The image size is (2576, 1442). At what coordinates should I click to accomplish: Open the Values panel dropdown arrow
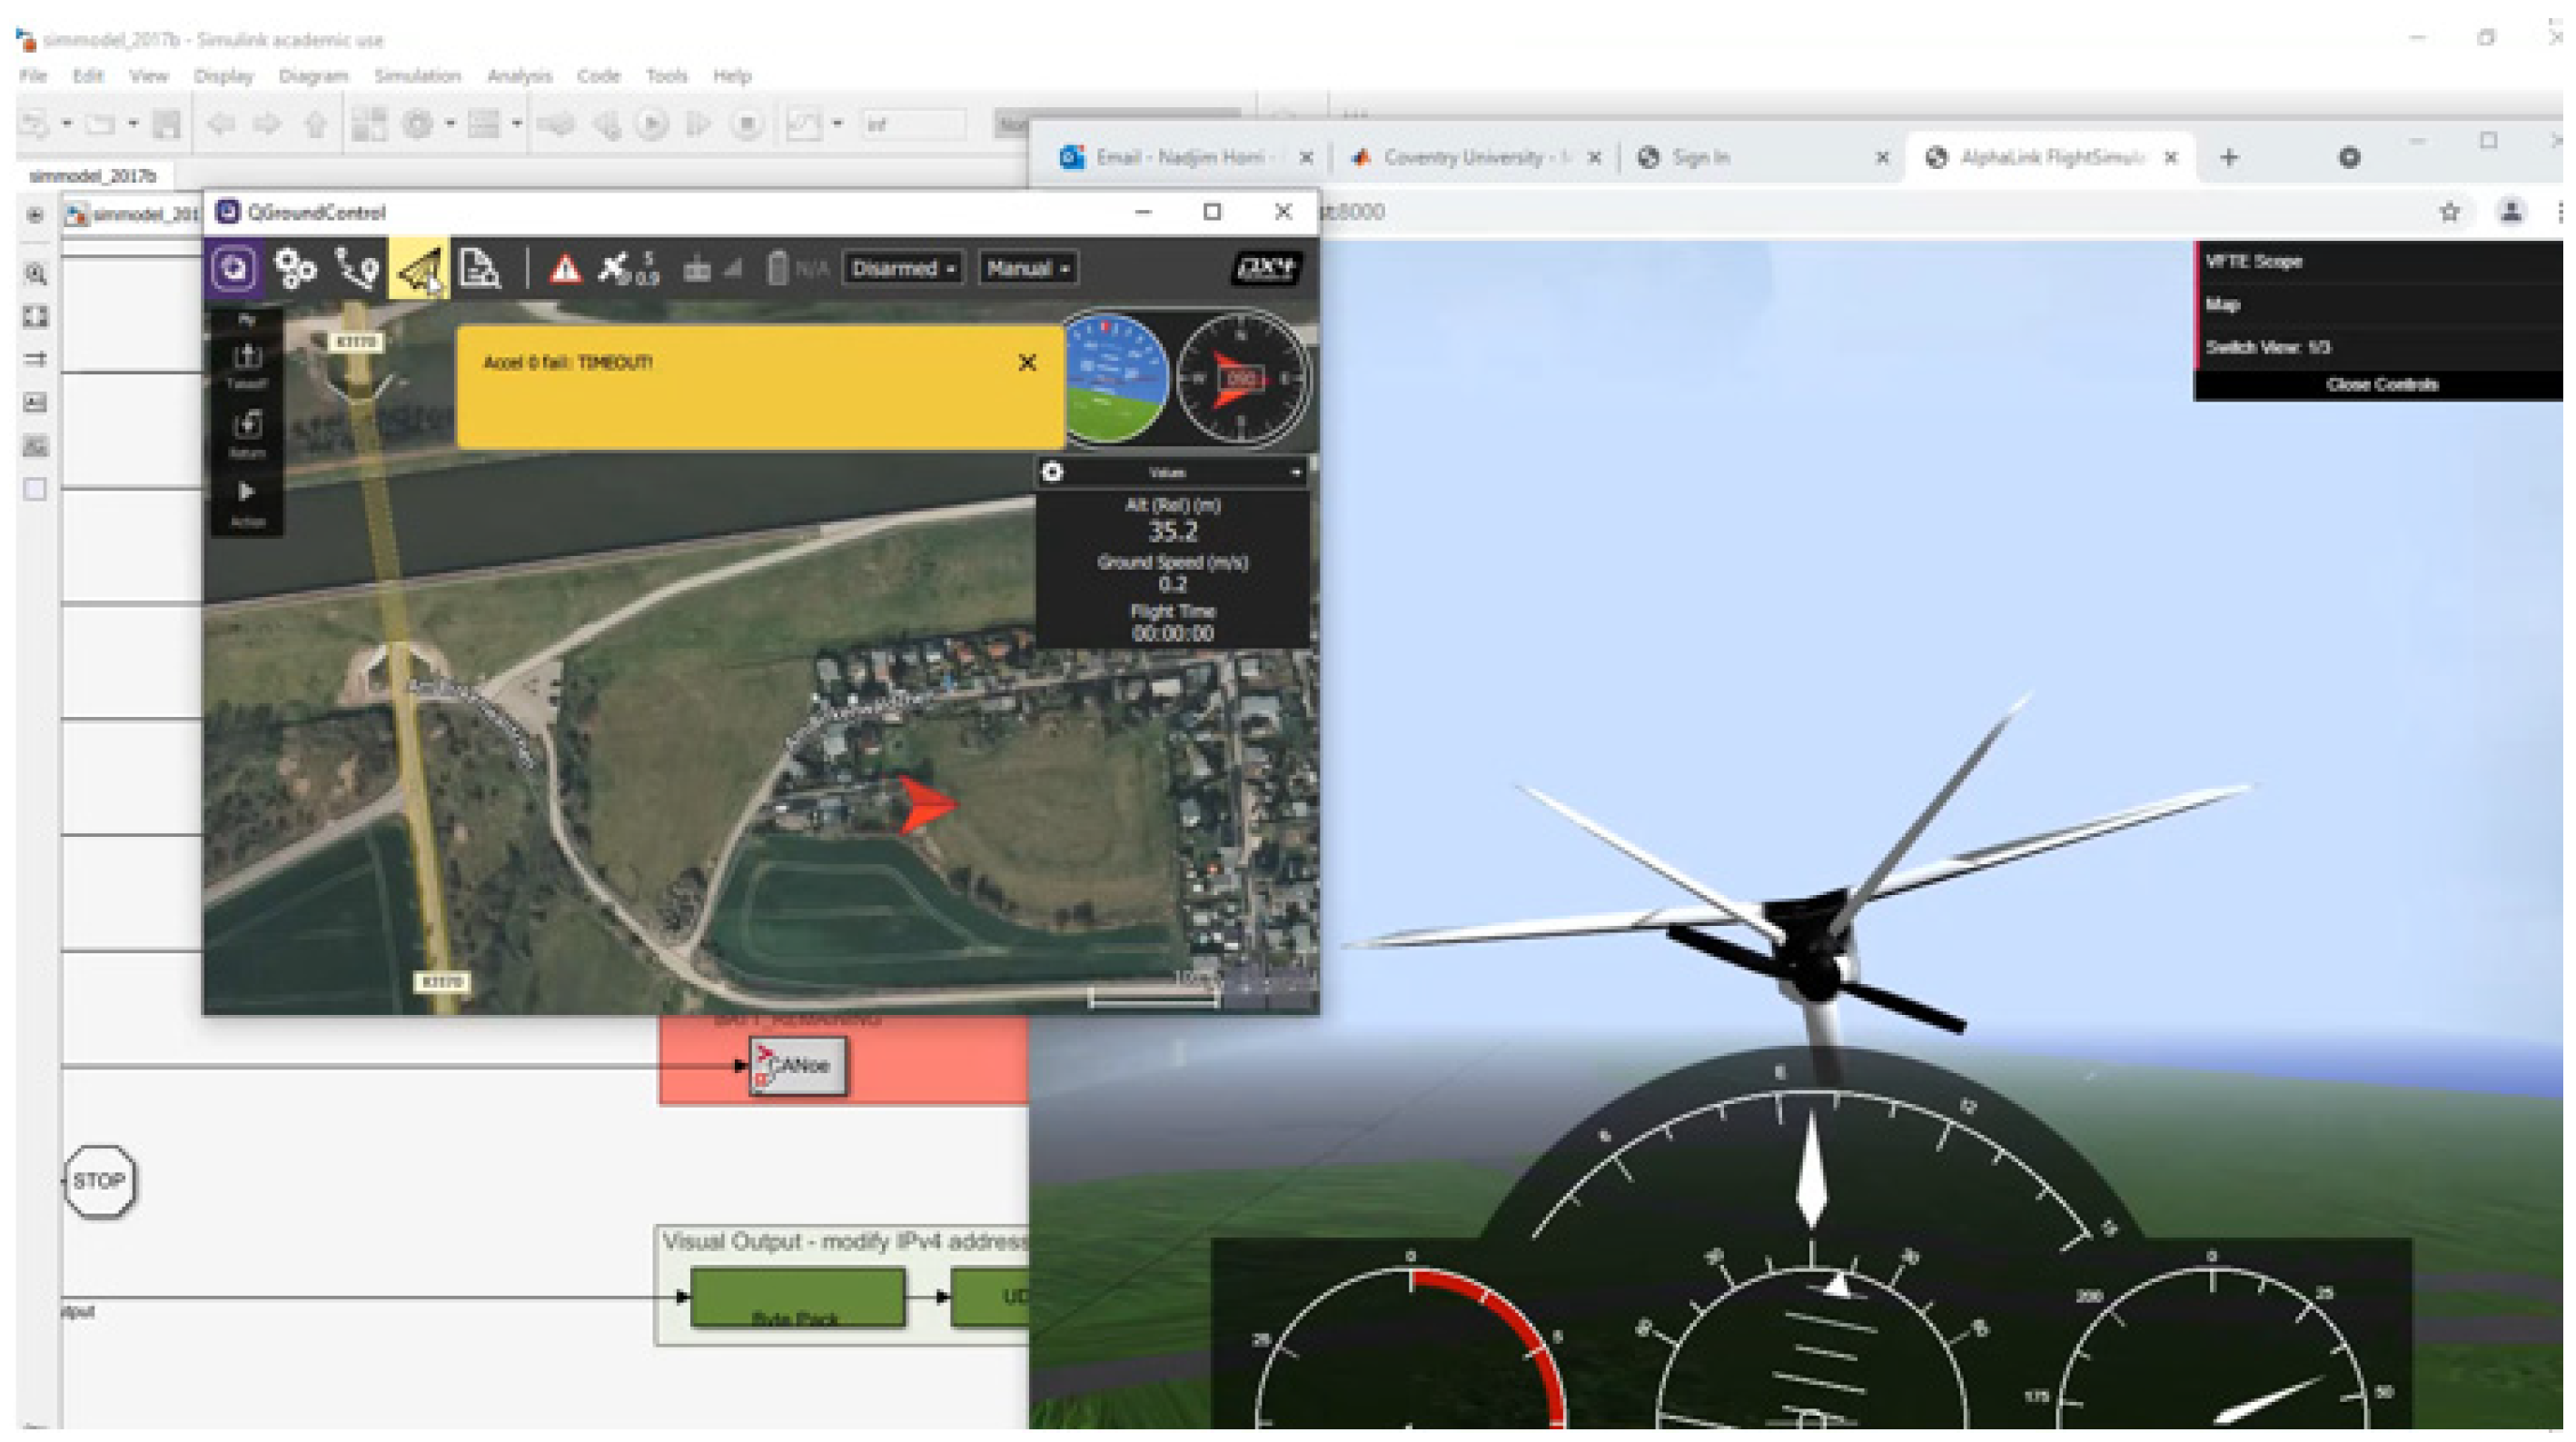pyautogui.click(x=1295, y=472)
